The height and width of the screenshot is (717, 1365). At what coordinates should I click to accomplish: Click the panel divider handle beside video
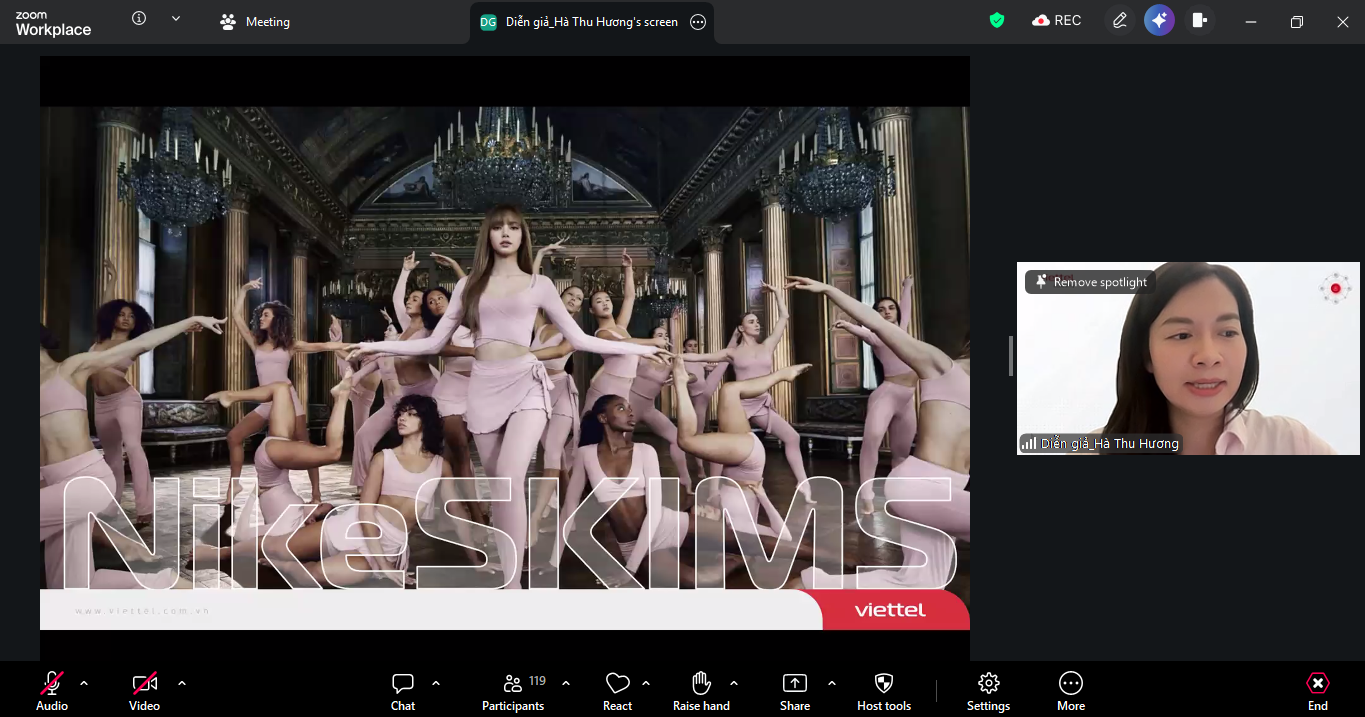click(1010, 356)
